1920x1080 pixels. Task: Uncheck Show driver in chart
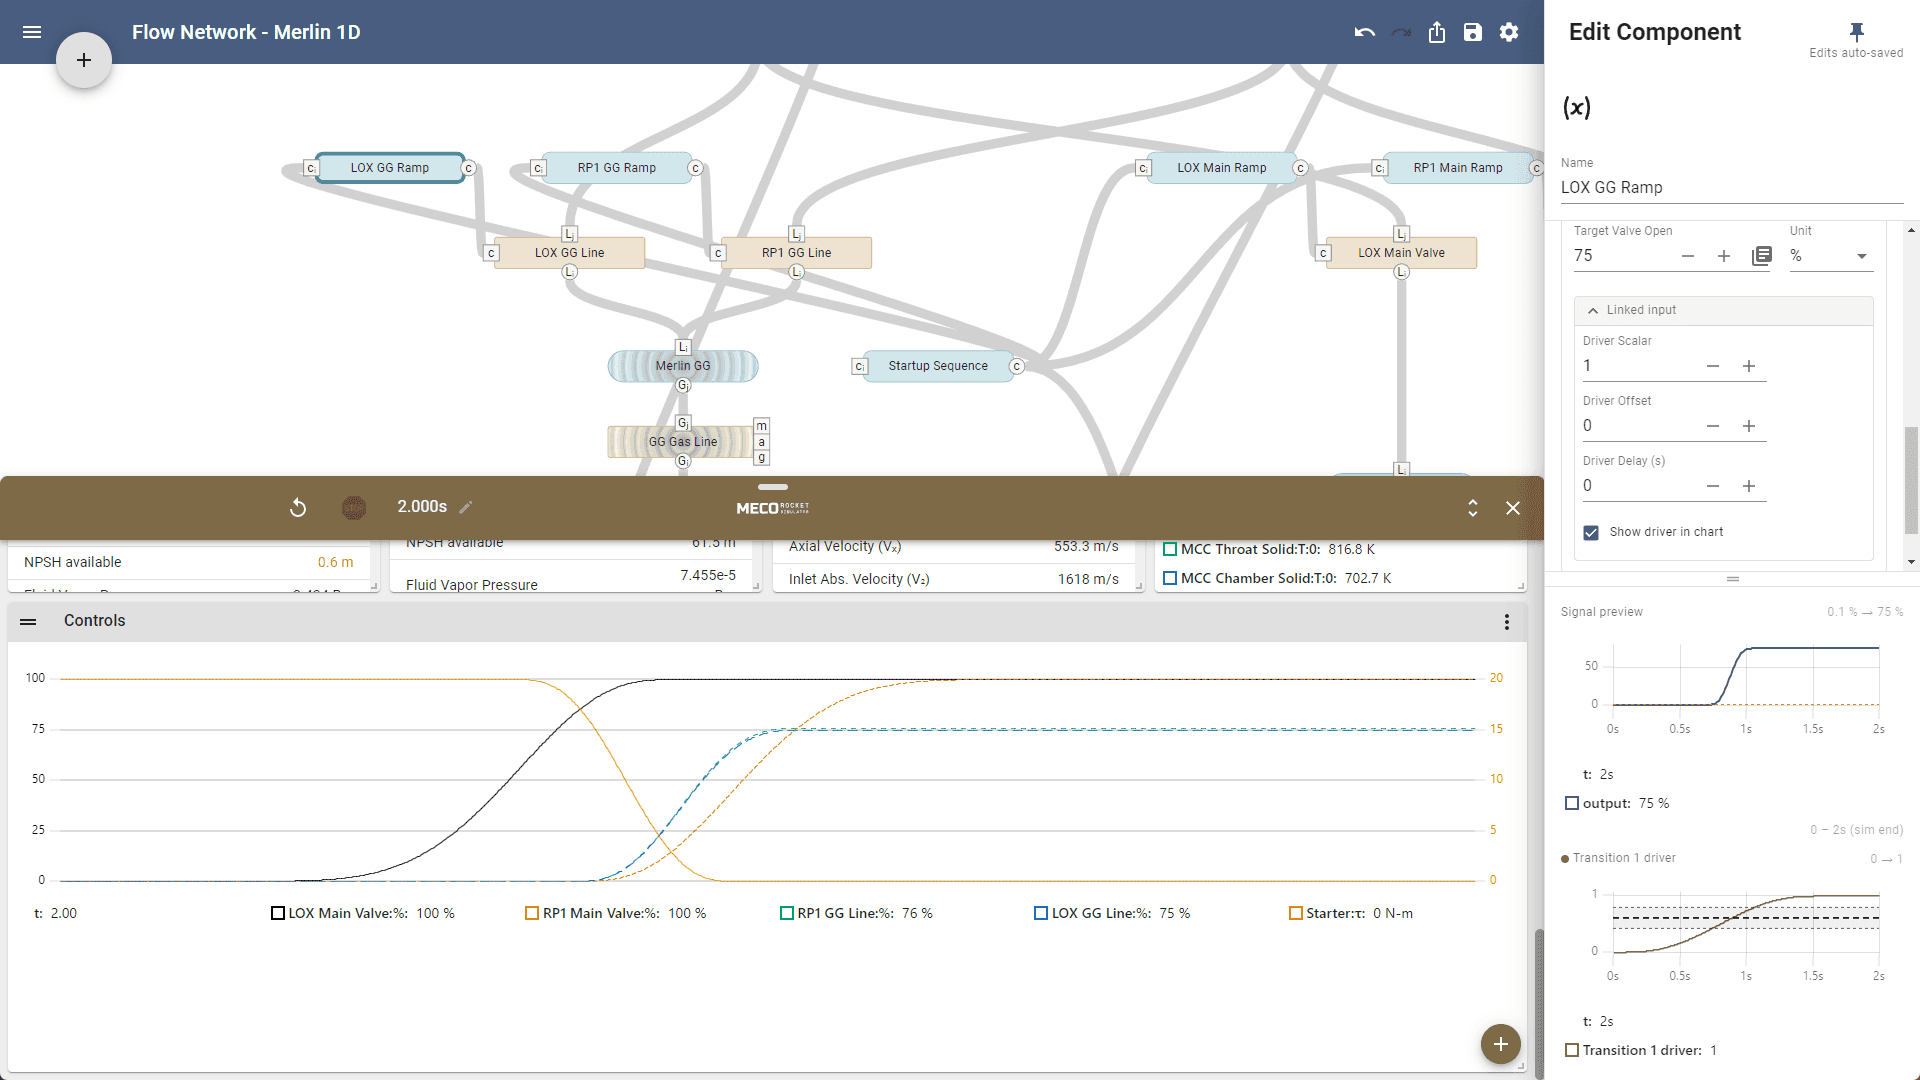click(1591, 533)
